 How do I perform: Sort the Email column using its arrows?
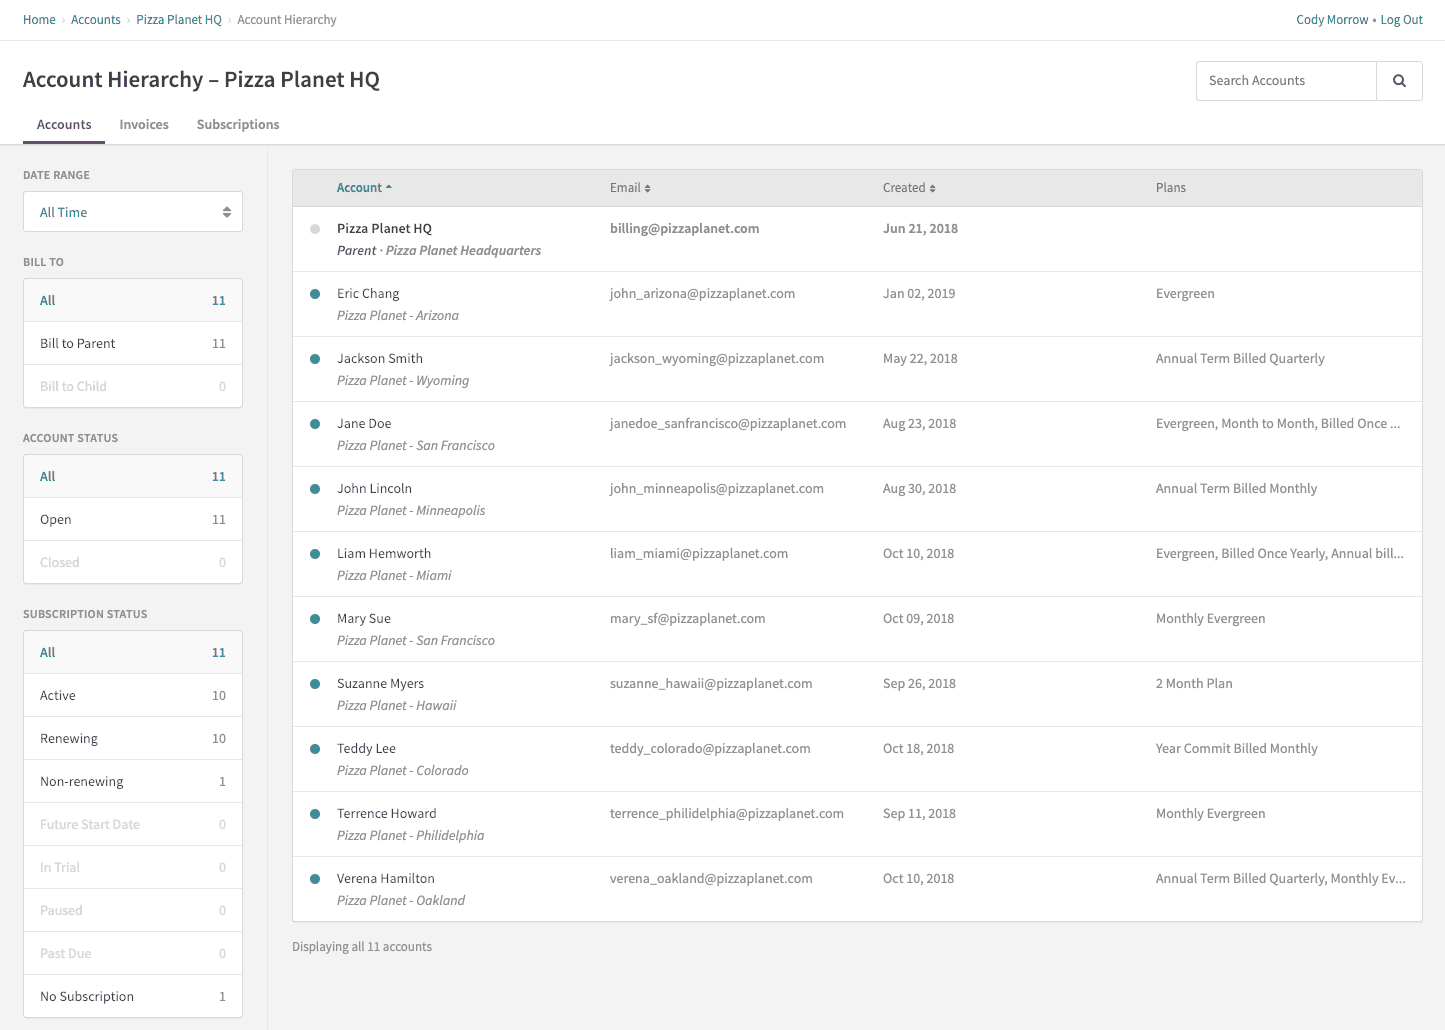[x=649, y=187]
